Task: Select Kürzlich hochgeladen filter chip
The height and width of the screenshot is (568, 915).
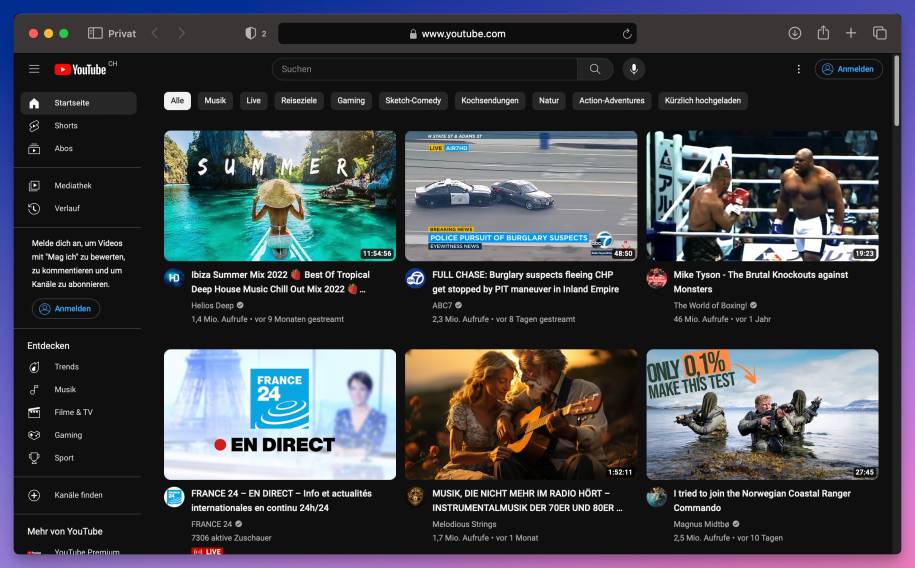Action: pos(703,100)
